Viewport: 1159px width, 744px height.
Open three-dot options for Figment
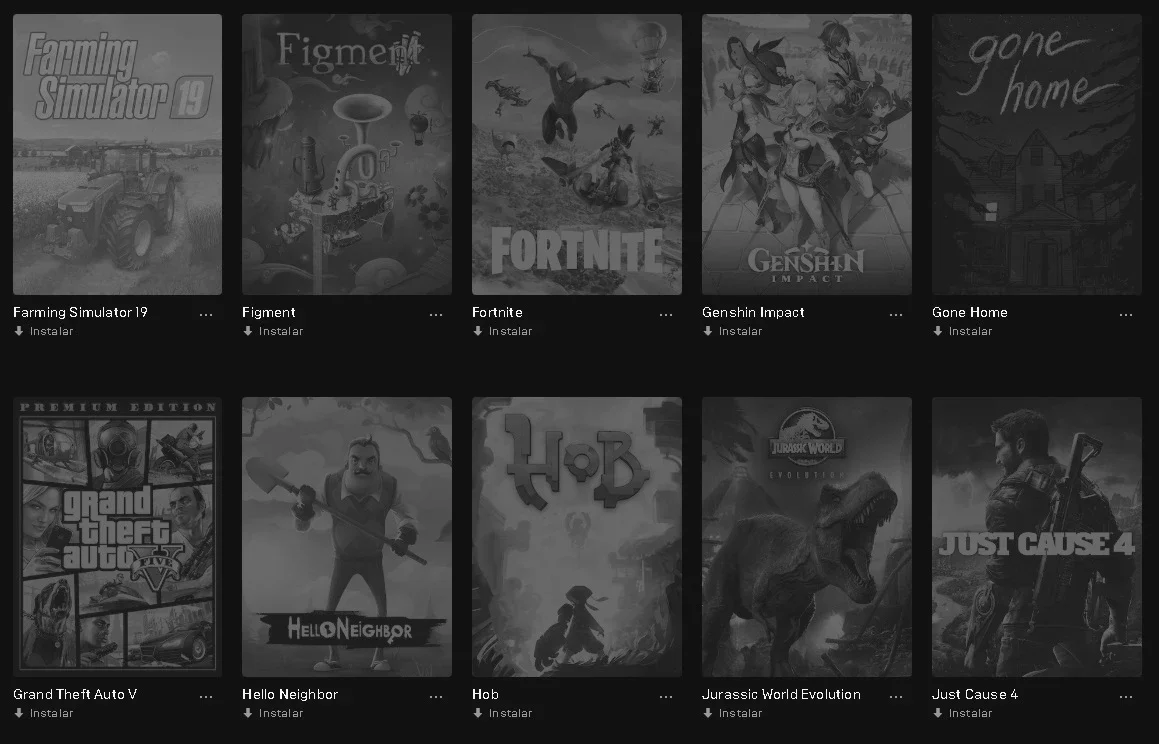pos(436,315)
